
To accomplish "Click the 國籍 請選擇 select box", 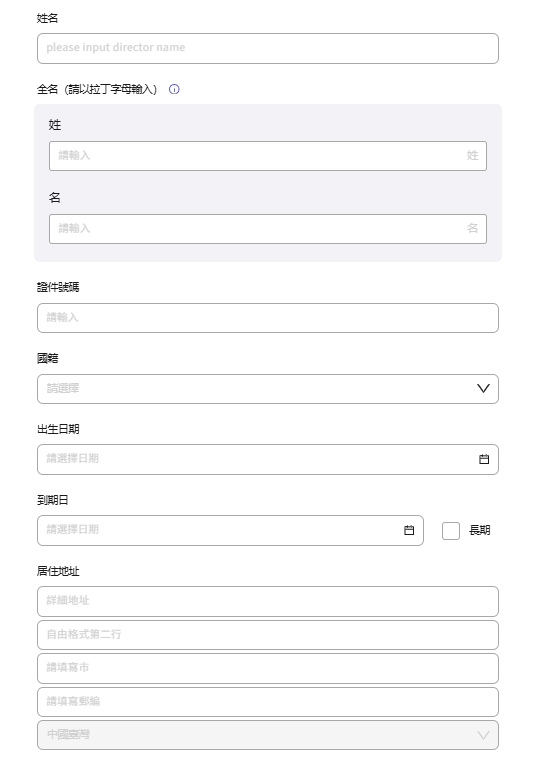I will tap(268, 389).
